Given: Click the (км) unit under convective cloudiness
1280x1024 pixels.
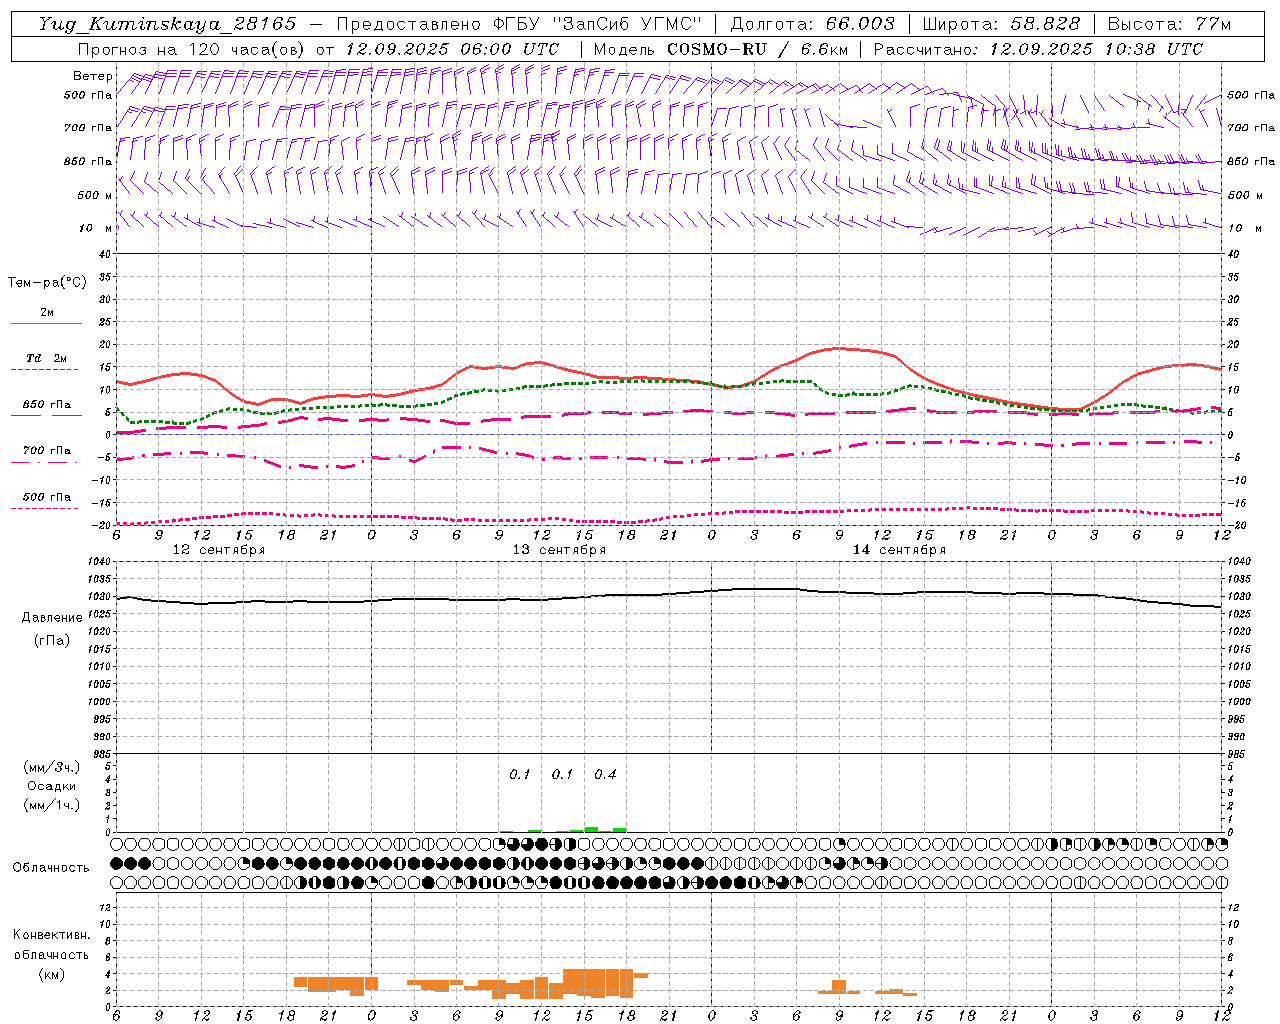Looking at the screenshot, I should point(51,974).
